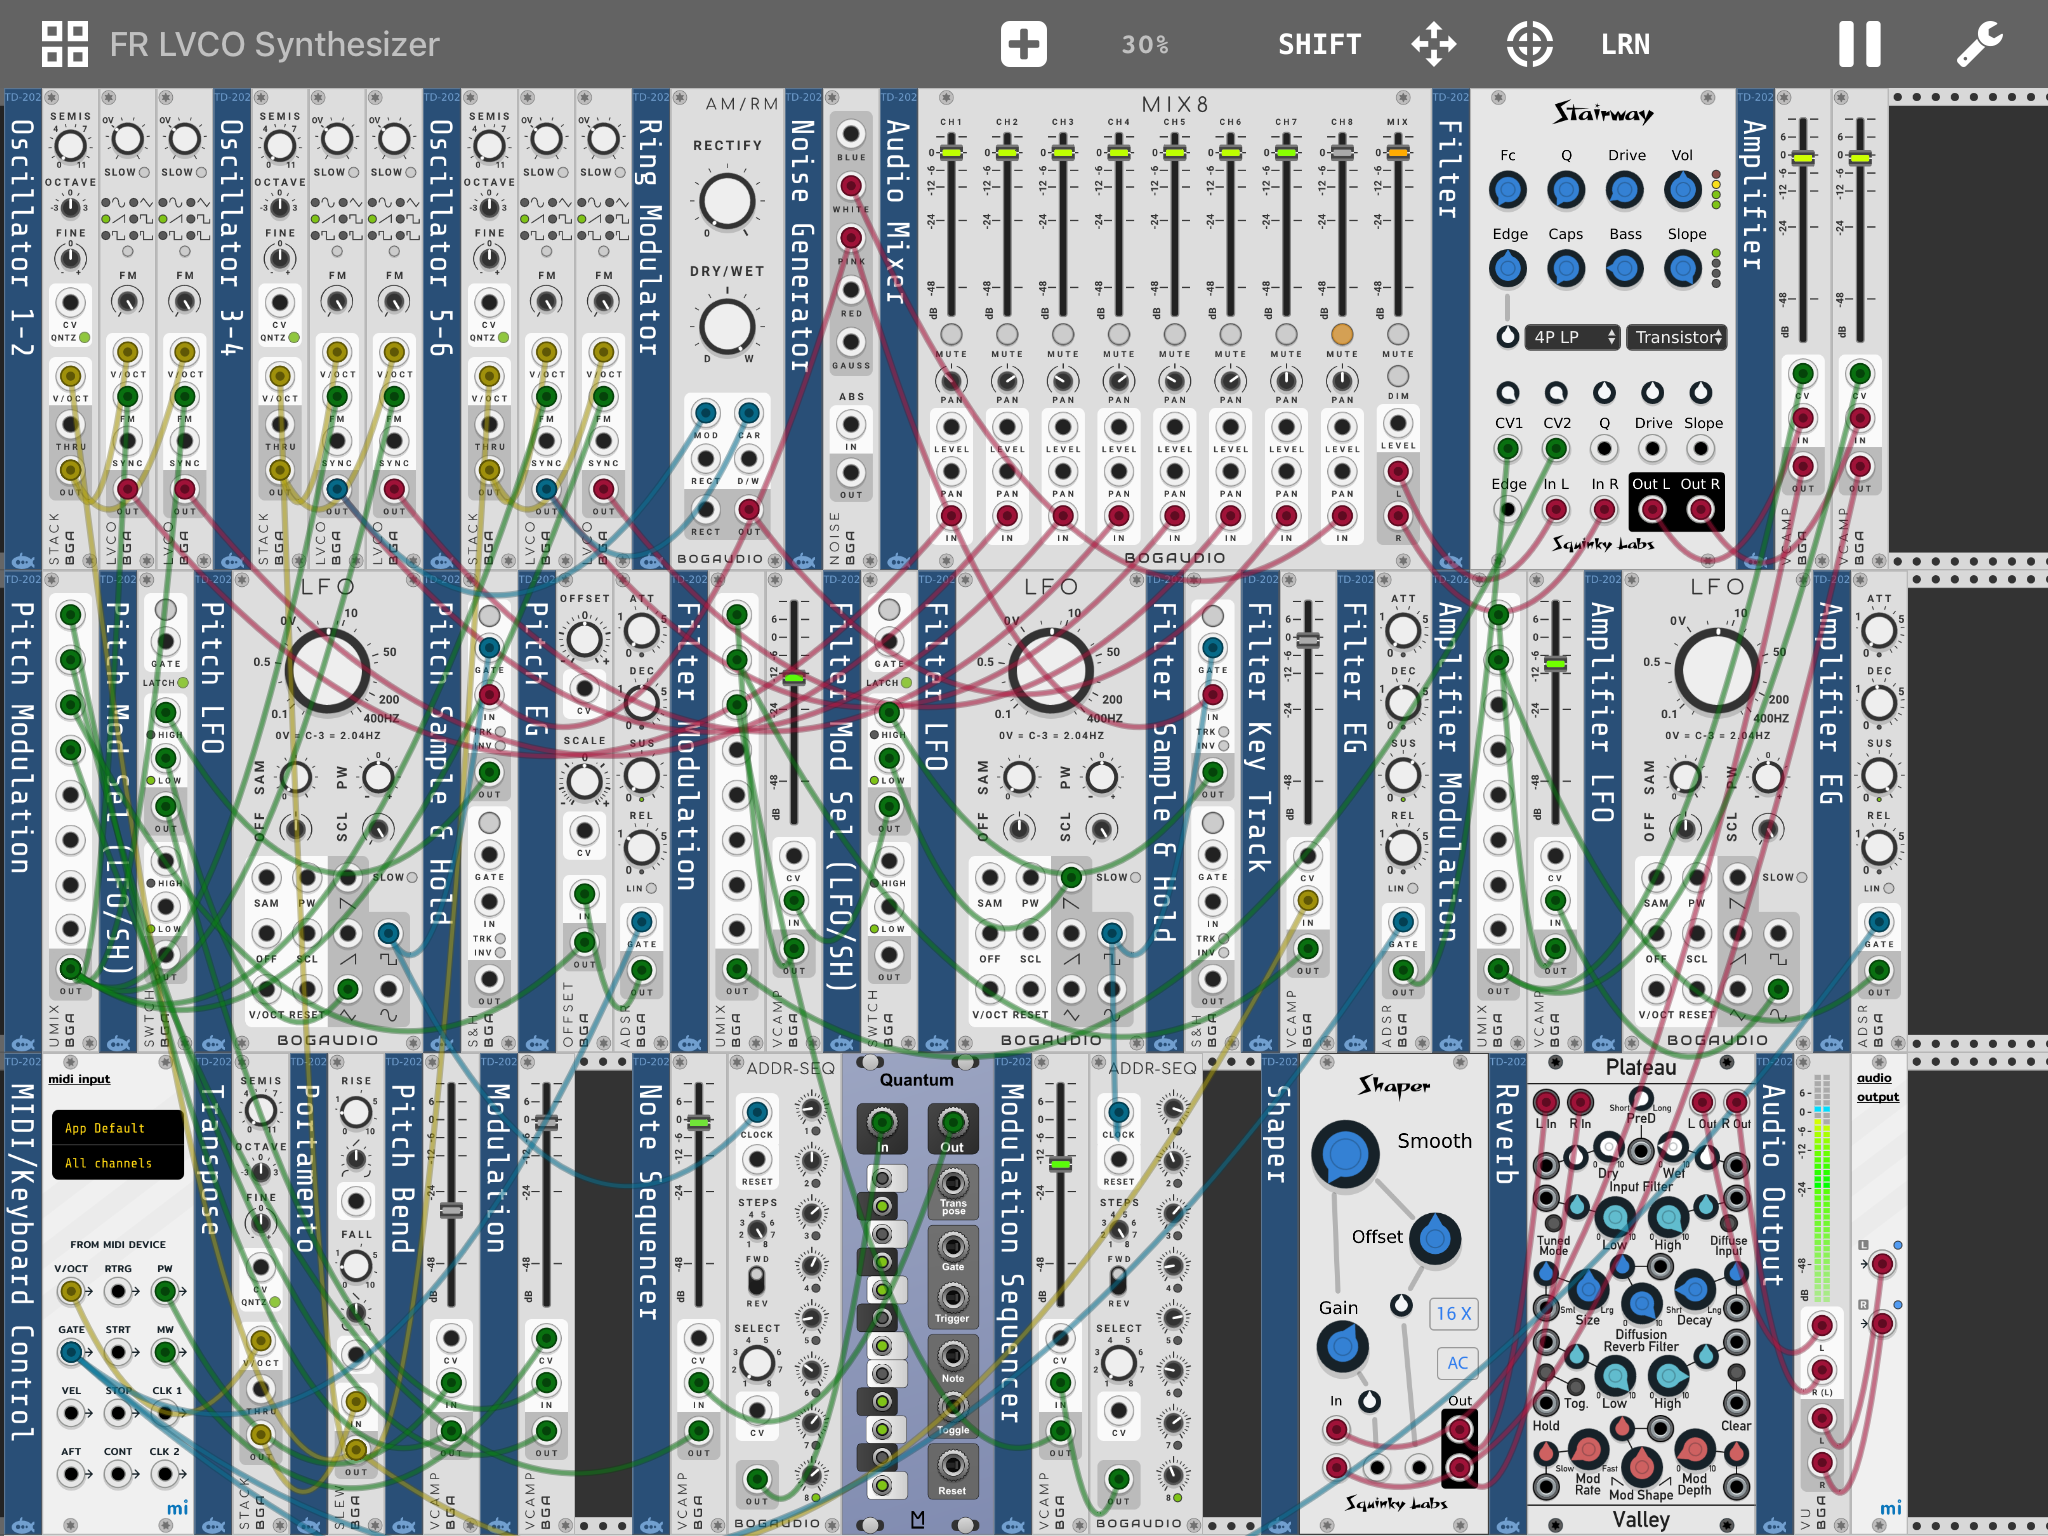Click the Stairway Q knob
The height and width of the screenshot is (1536, 2048).
pos(1566,189)
